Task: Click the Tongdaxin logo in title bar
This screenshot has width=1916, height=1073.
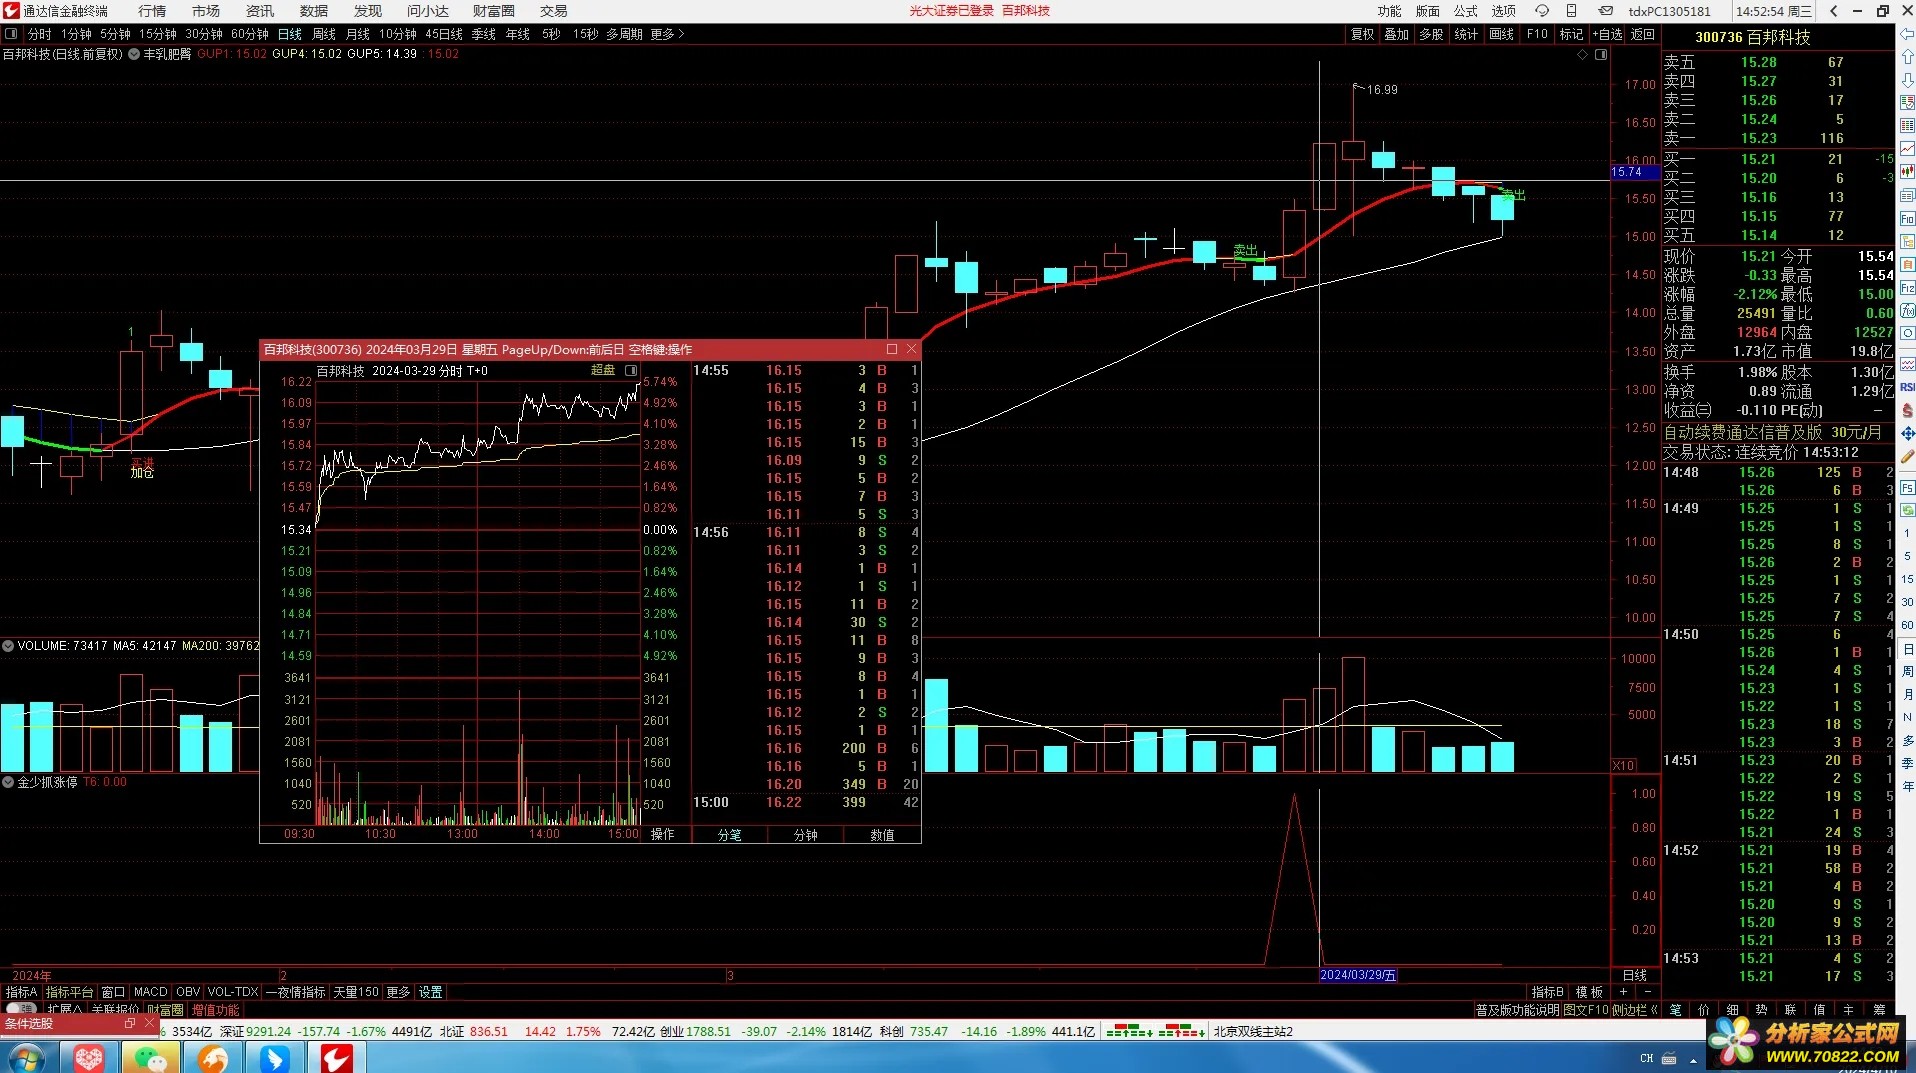Action: (11, 11)
